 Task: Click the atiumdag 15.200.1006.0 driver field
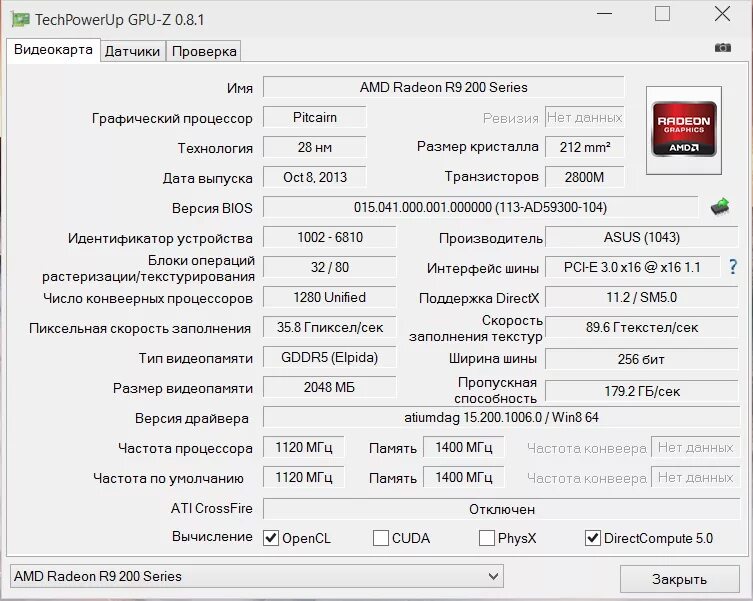coord(501,417)
